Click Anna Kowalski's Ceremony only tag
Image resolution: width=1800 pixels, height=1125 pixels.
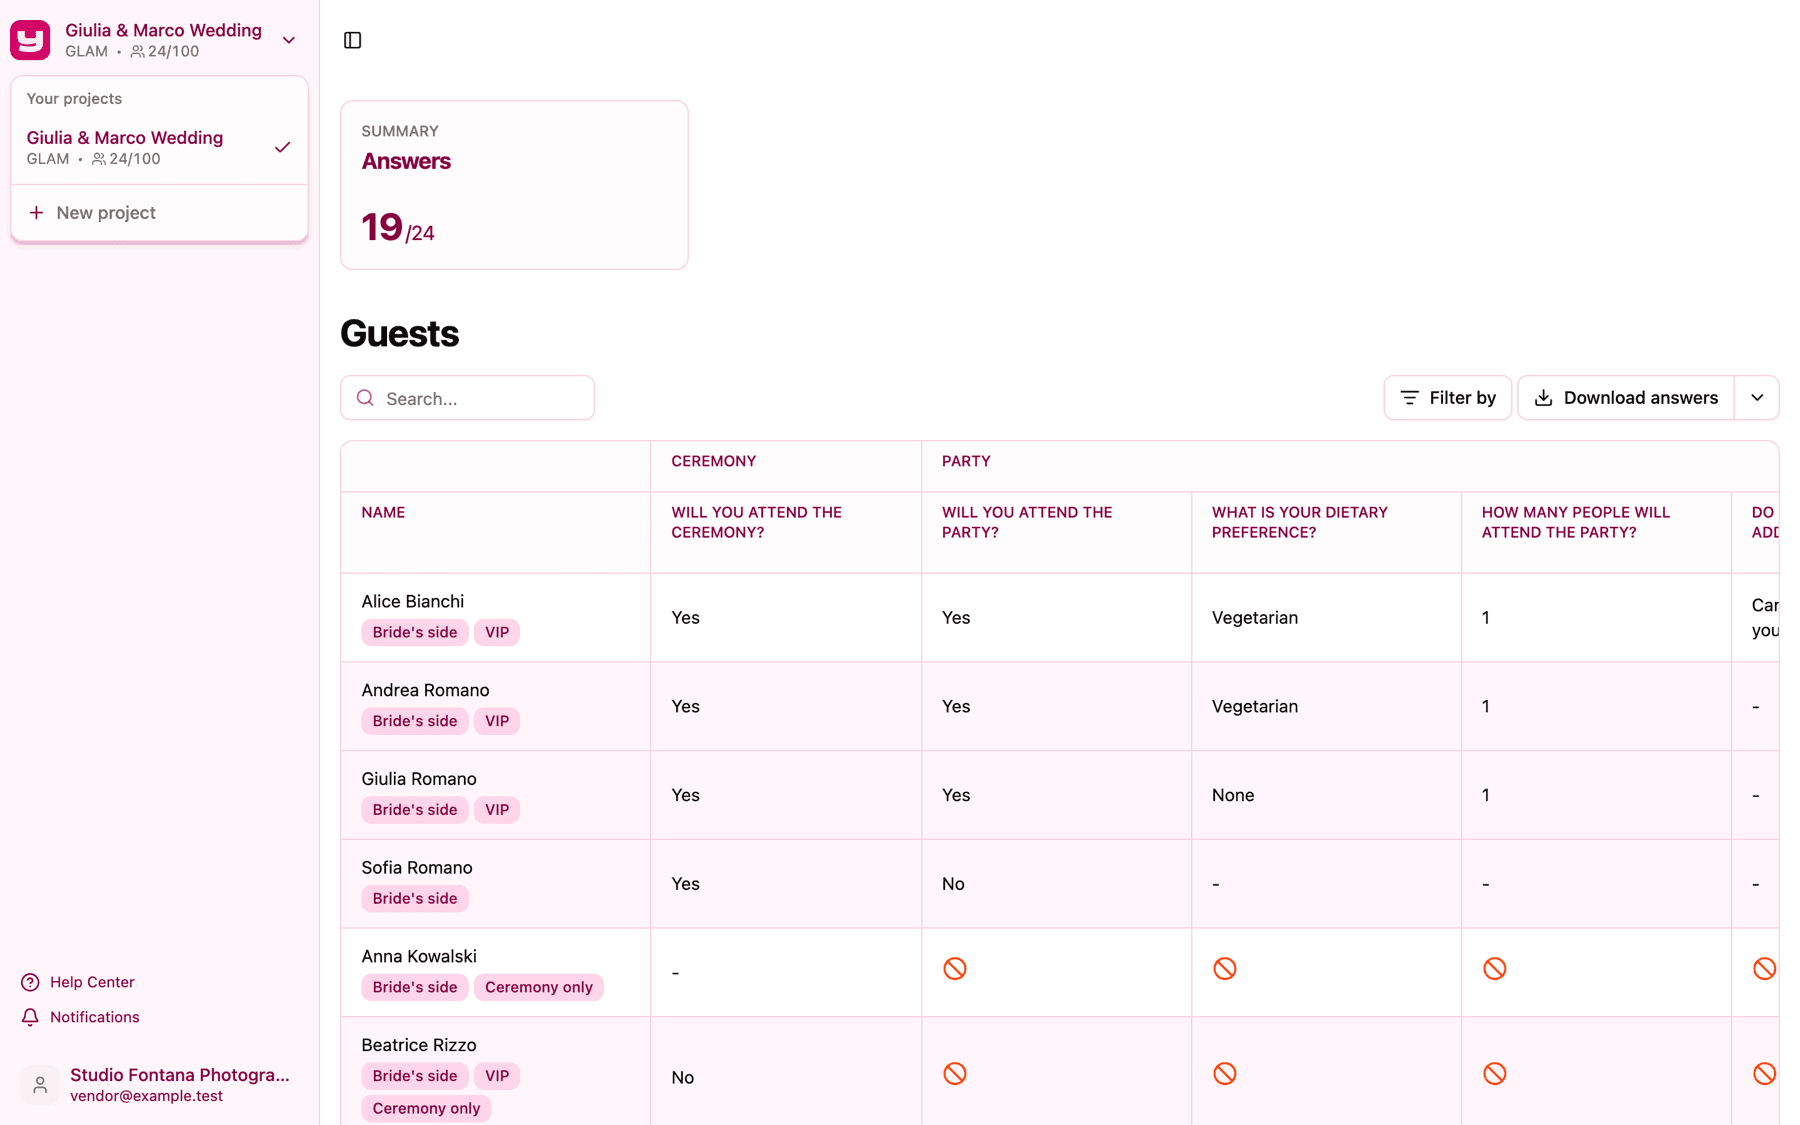[x=539, y=987]
